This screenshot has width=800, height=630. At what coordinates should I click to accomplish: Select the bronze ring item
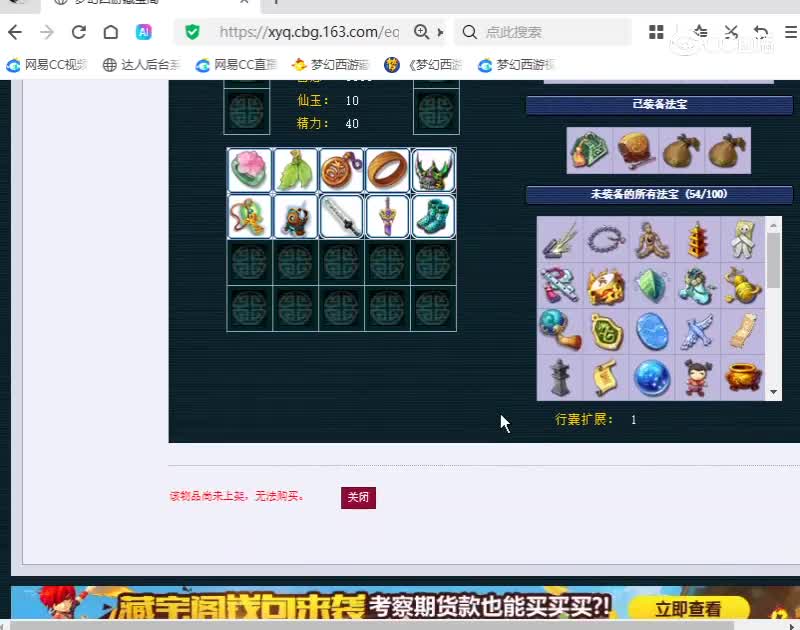pos(387,170)
